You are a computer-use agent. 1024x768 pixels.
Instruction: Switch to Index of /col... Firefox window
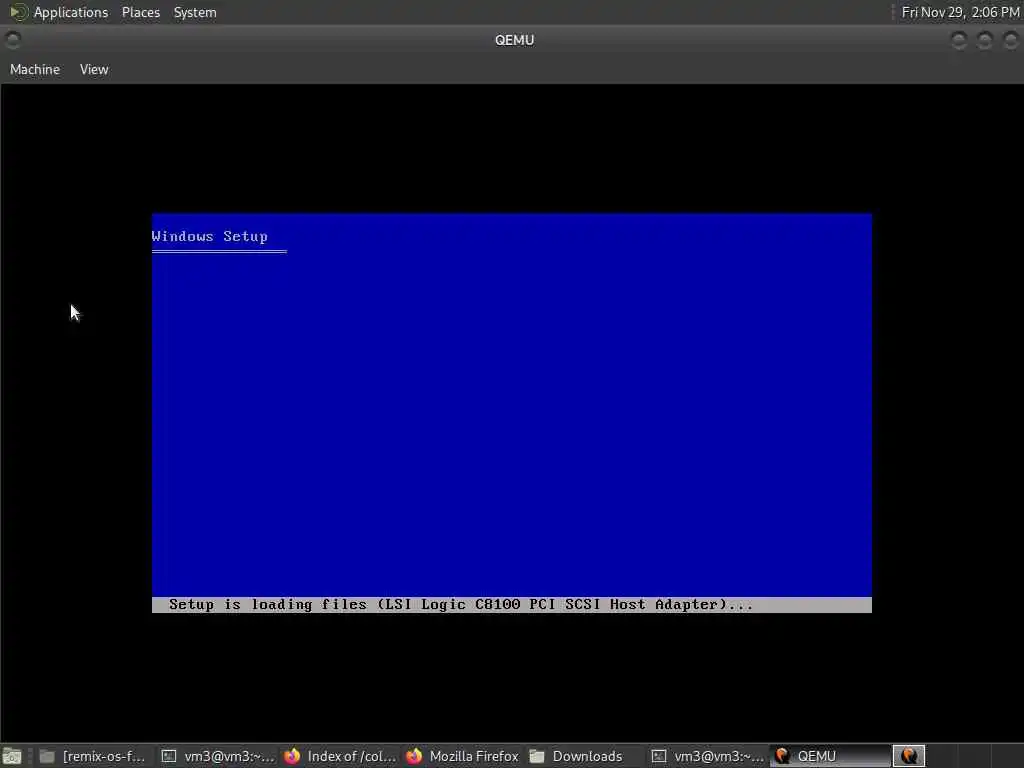click(x=340, y=756)
